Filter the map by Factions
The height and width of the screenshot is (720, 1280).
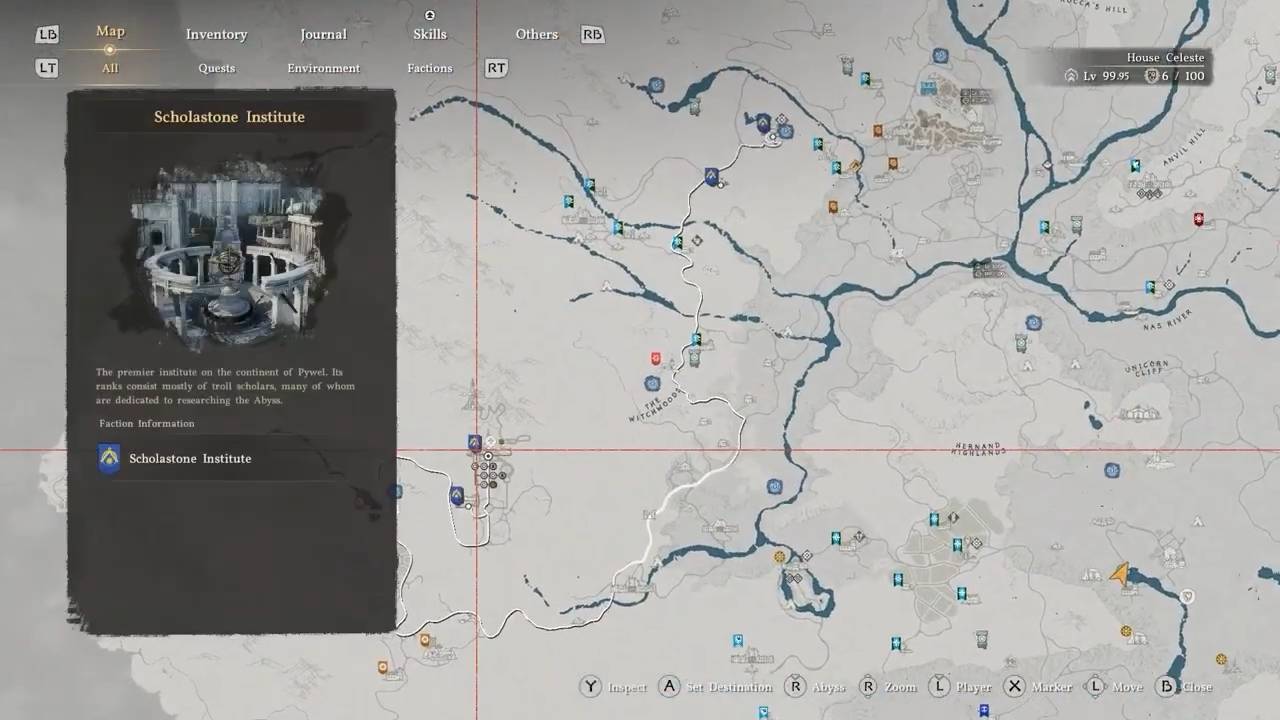(x=430, y=68)
